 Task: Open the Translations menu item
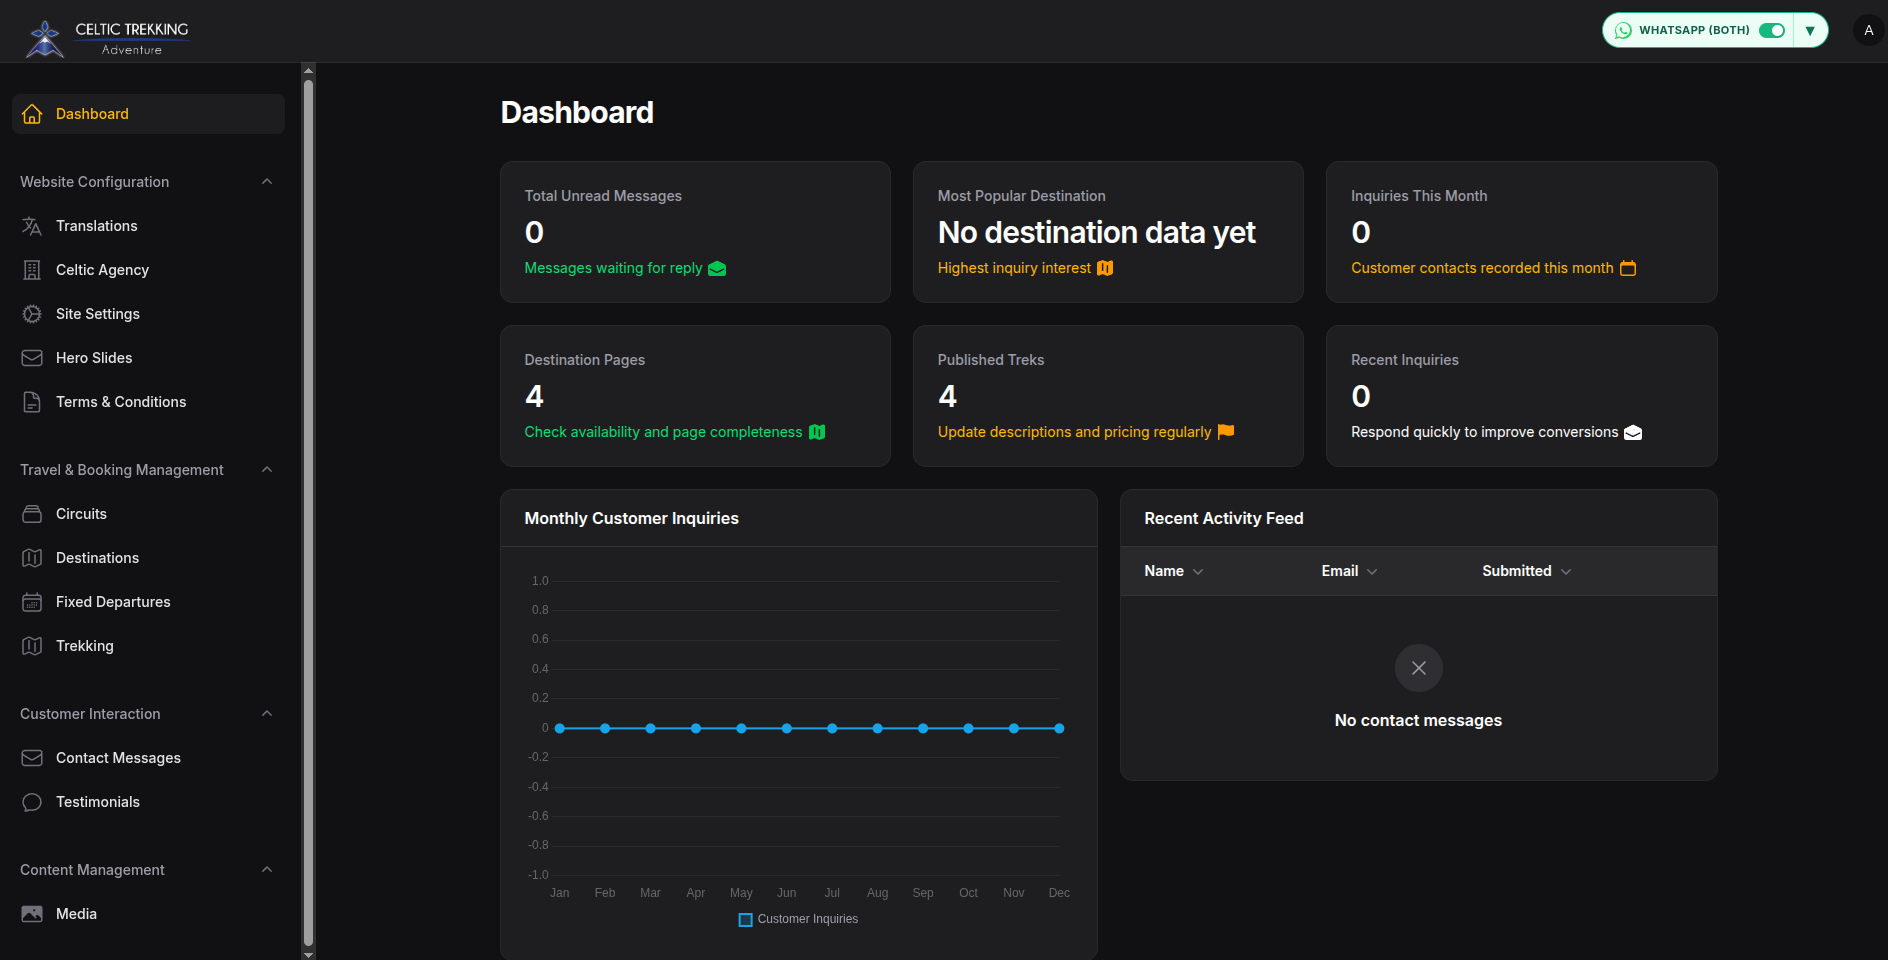click(148, 226)
